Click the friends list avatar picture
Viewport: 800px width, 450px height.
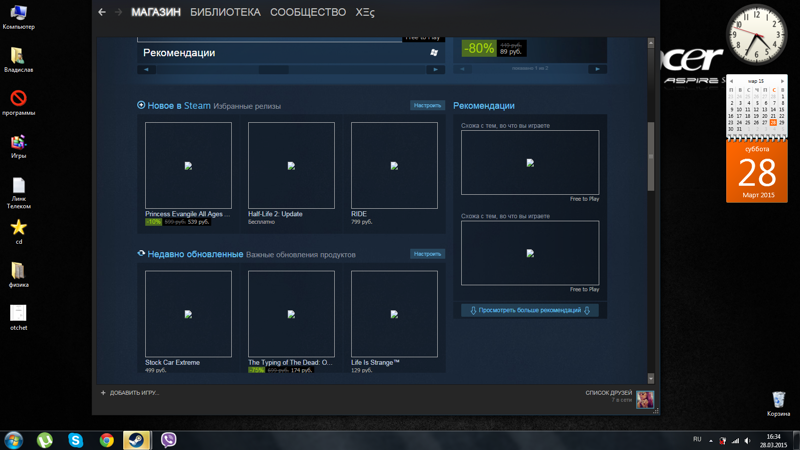(645, 399)
